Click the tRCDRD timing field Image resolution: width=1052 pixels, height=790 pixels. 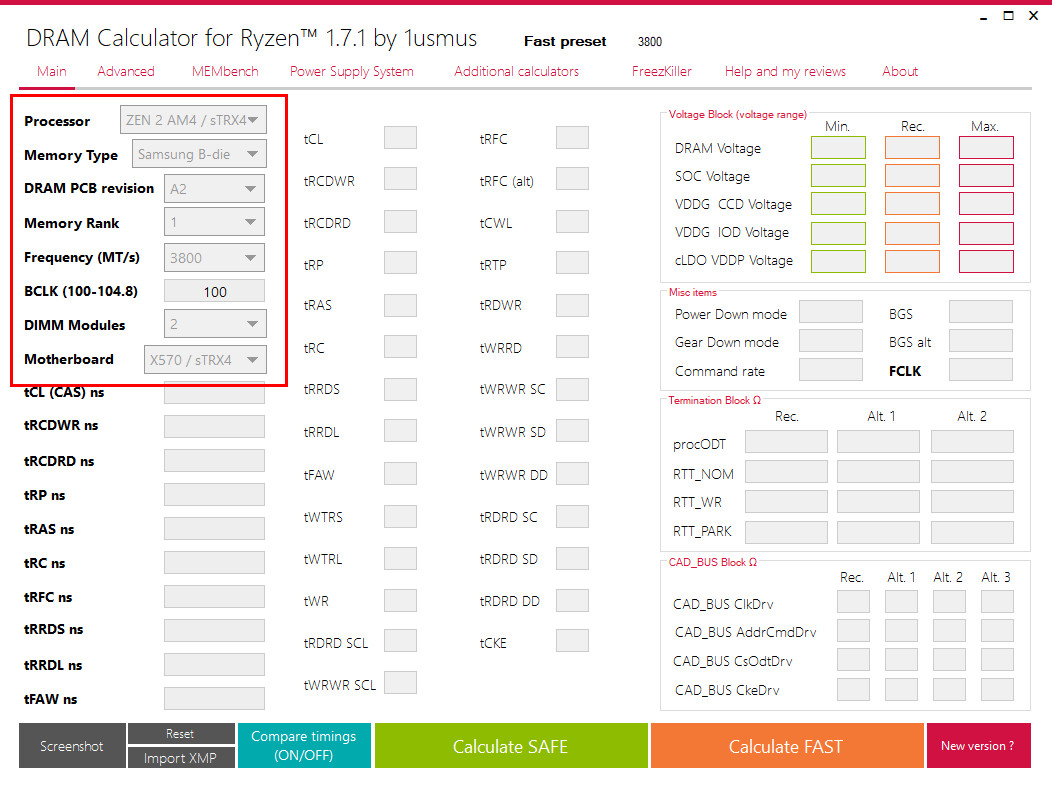click(400, 221)
